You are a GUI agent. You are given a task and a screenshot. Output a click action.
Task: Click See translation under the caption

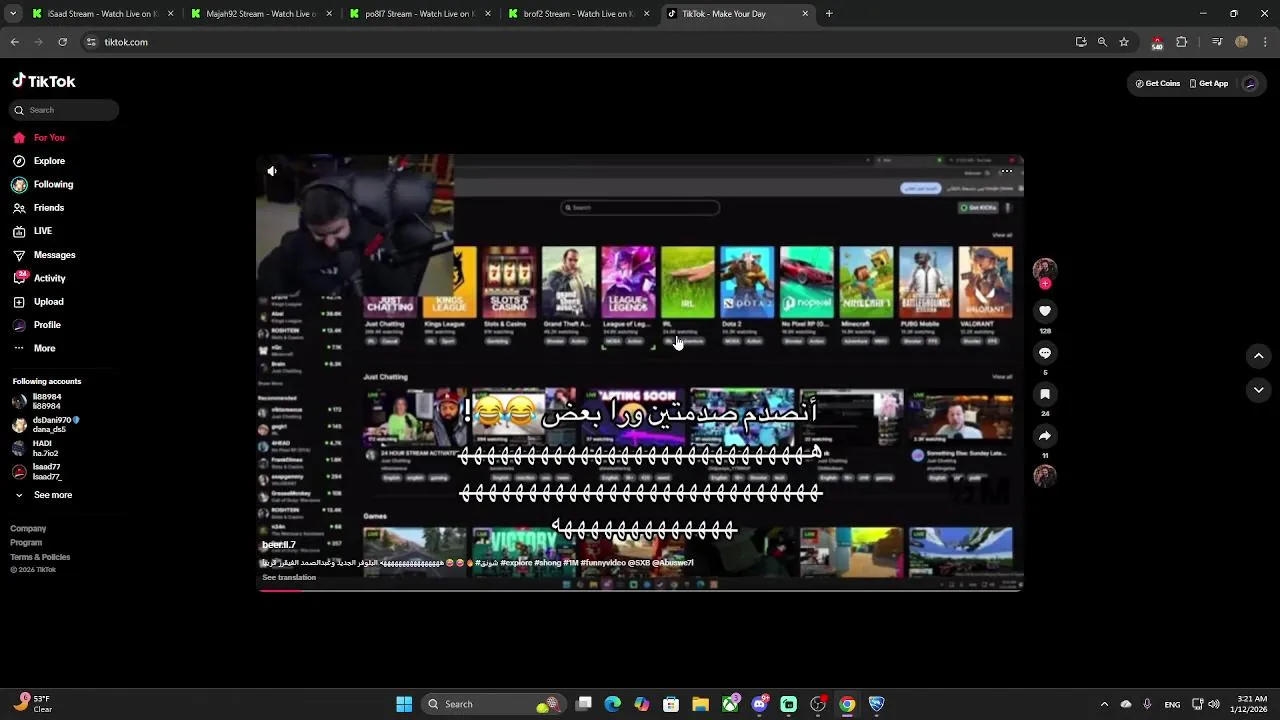click(289, 578)
